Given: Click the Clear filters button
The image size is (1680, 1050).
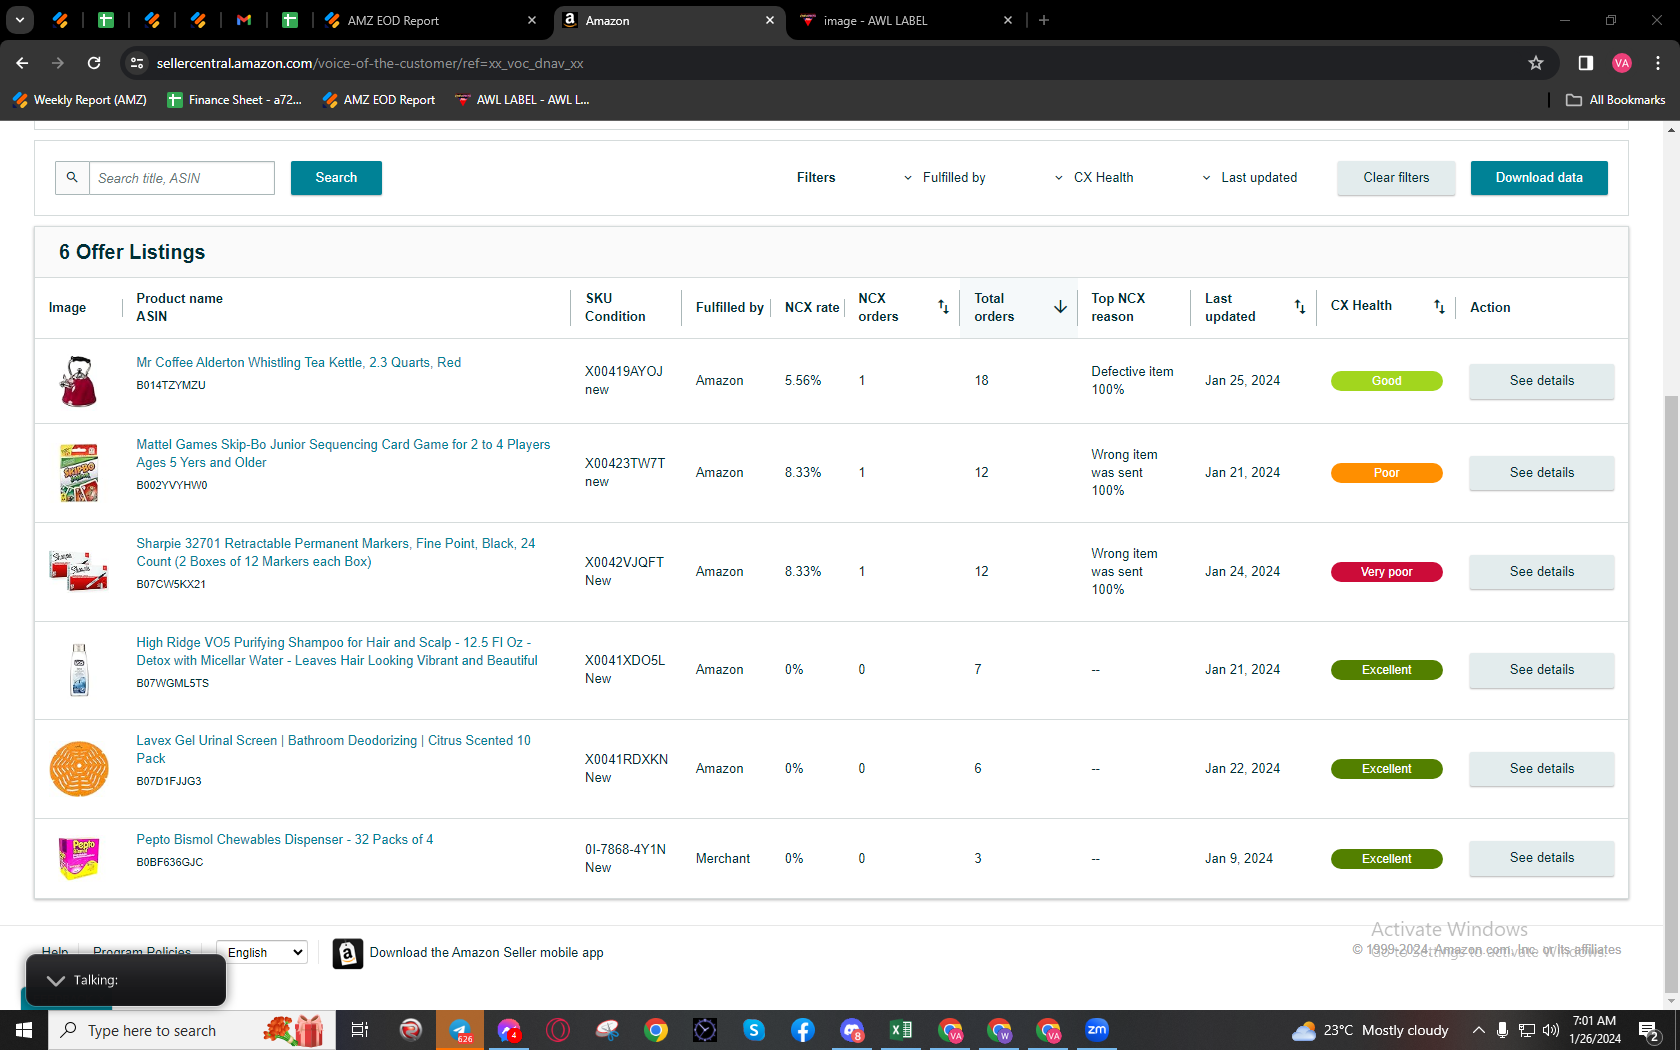Looking at the screenshot, I should 1396,178.
